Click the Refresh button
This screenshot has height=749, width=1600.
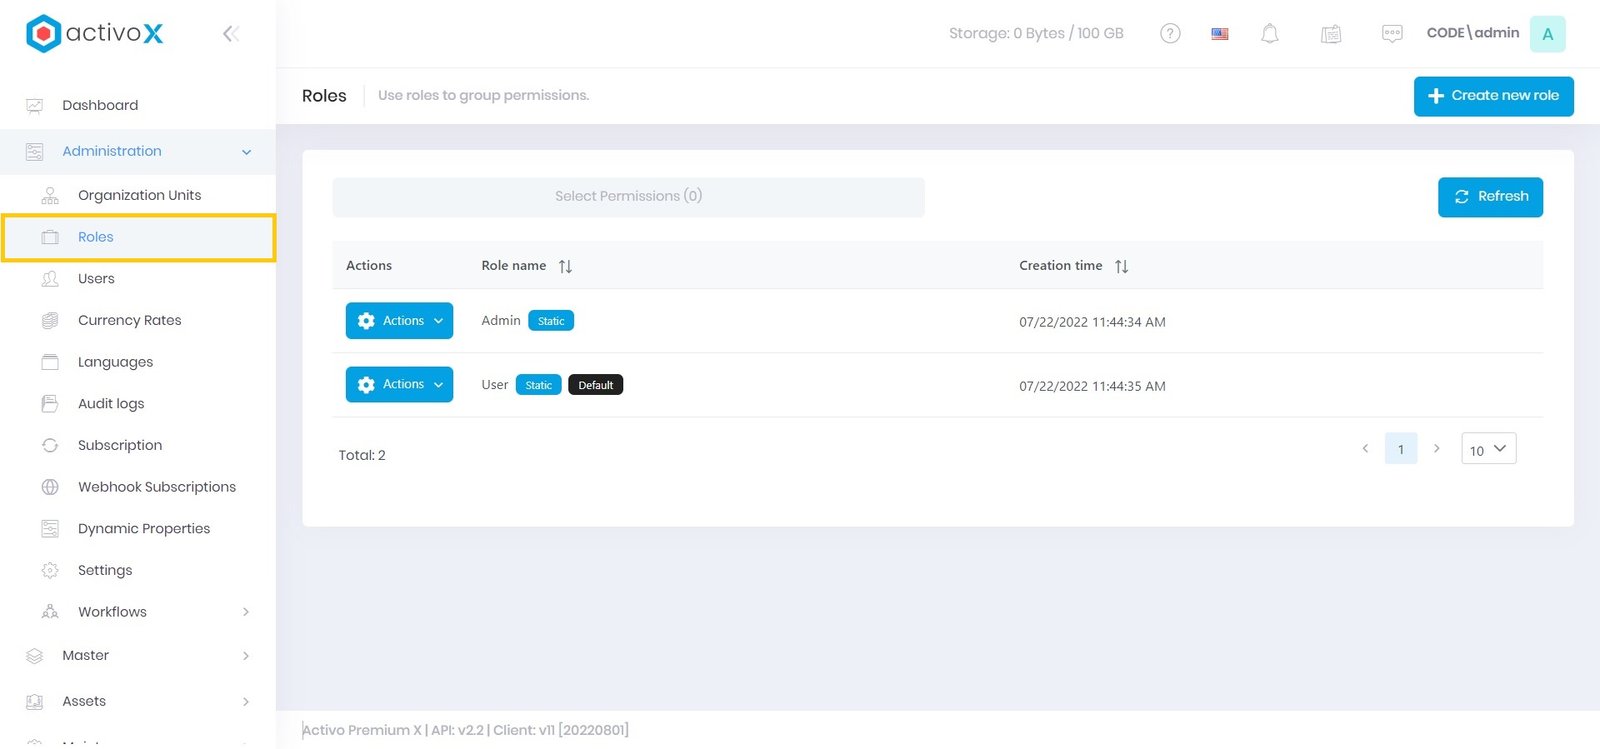pyautogui.click(x=1490, y=197)
